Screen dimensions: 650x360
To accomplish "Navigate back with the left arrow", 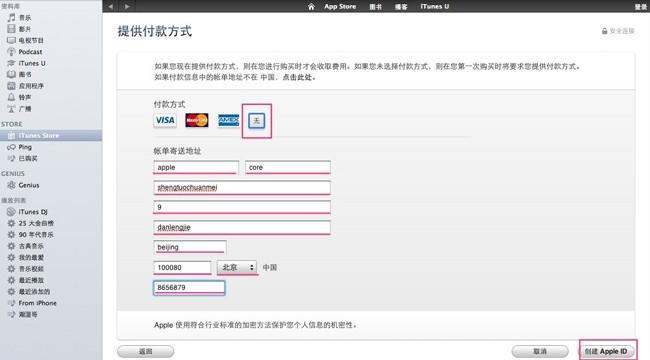I will (x=110, y=7).
